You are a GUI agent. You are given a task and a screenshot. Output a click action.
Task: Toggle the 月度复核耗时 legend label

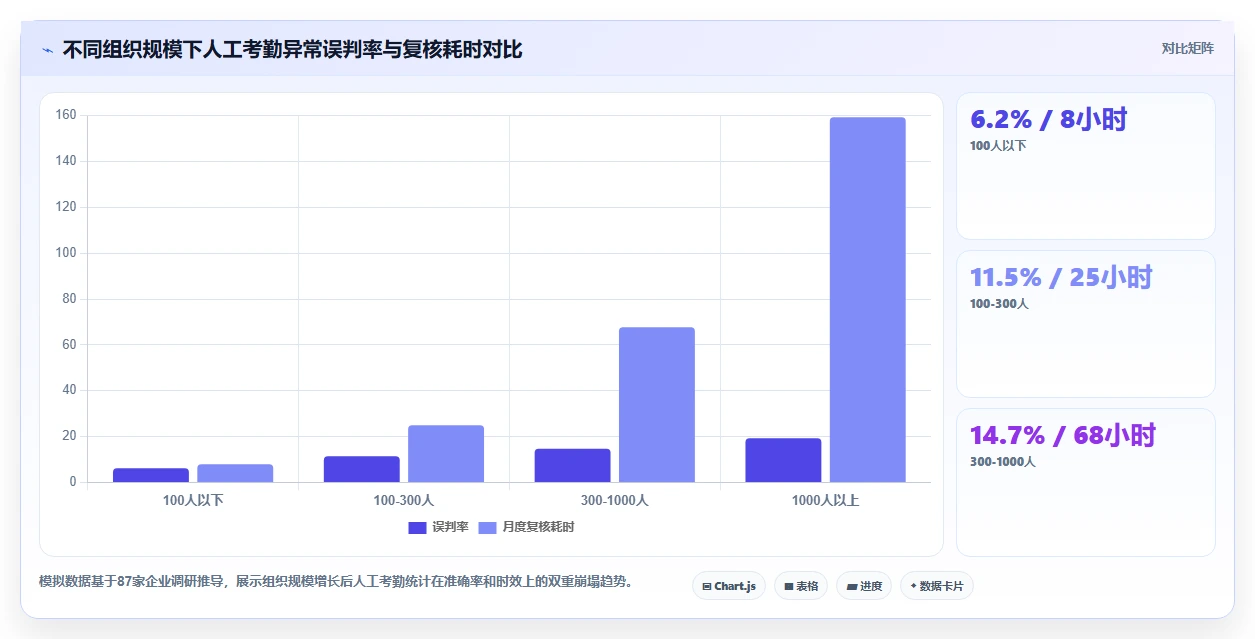538,527
